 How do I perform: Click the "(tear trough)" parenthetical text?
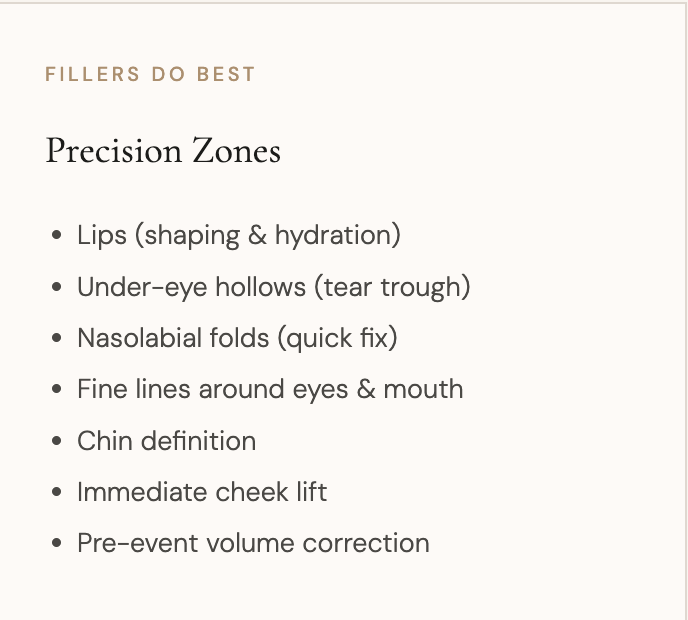click(x=392, y=288)
